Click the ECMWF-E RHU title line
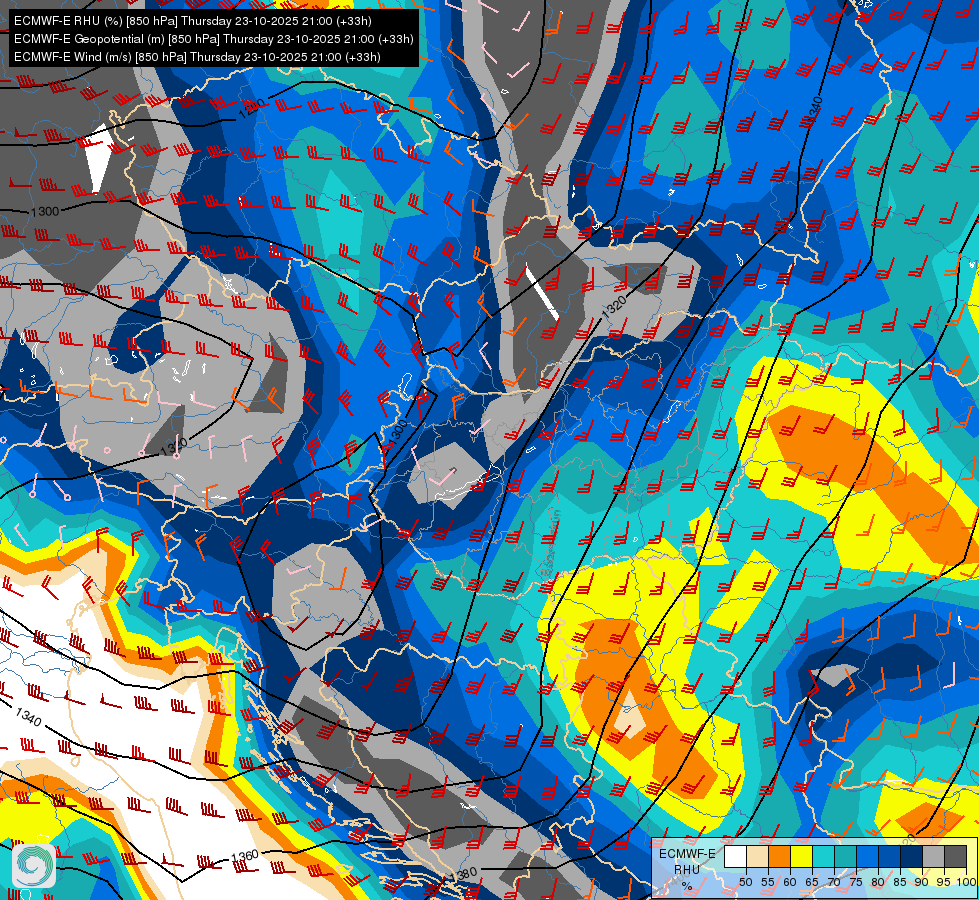Viewport: 979px width, 900px height. [193, 21]
